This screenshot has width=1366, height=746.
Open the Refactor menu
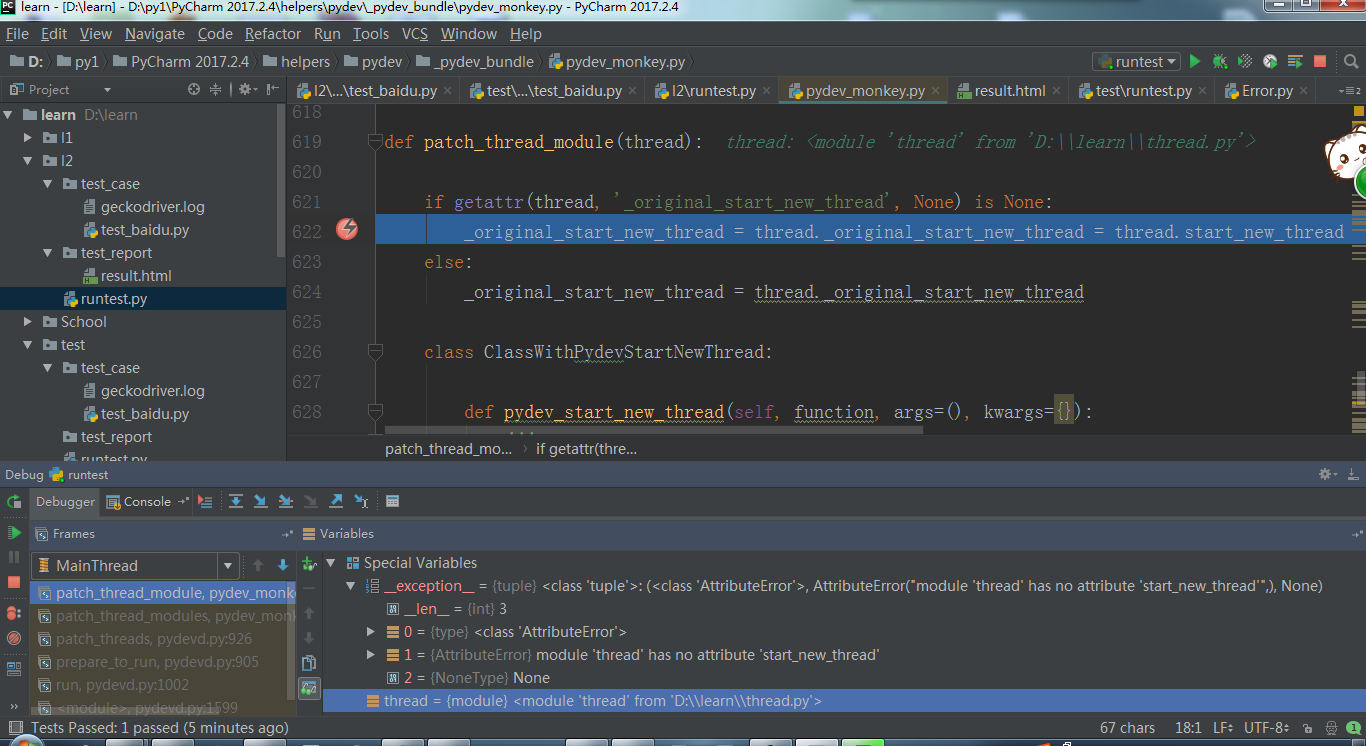click(273, 34)
